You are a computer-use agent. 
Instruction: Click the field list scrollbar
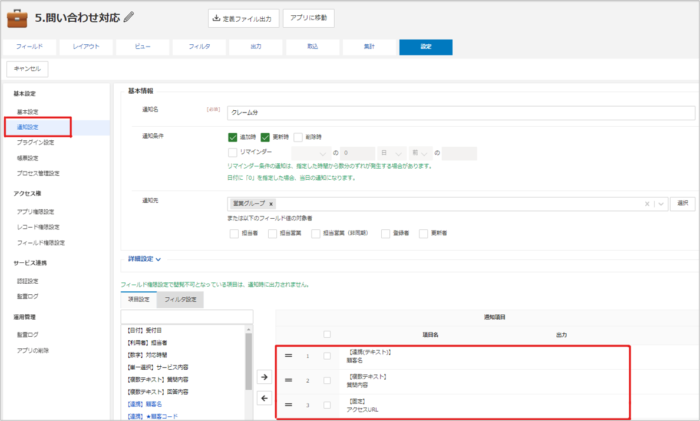point(249,362)
